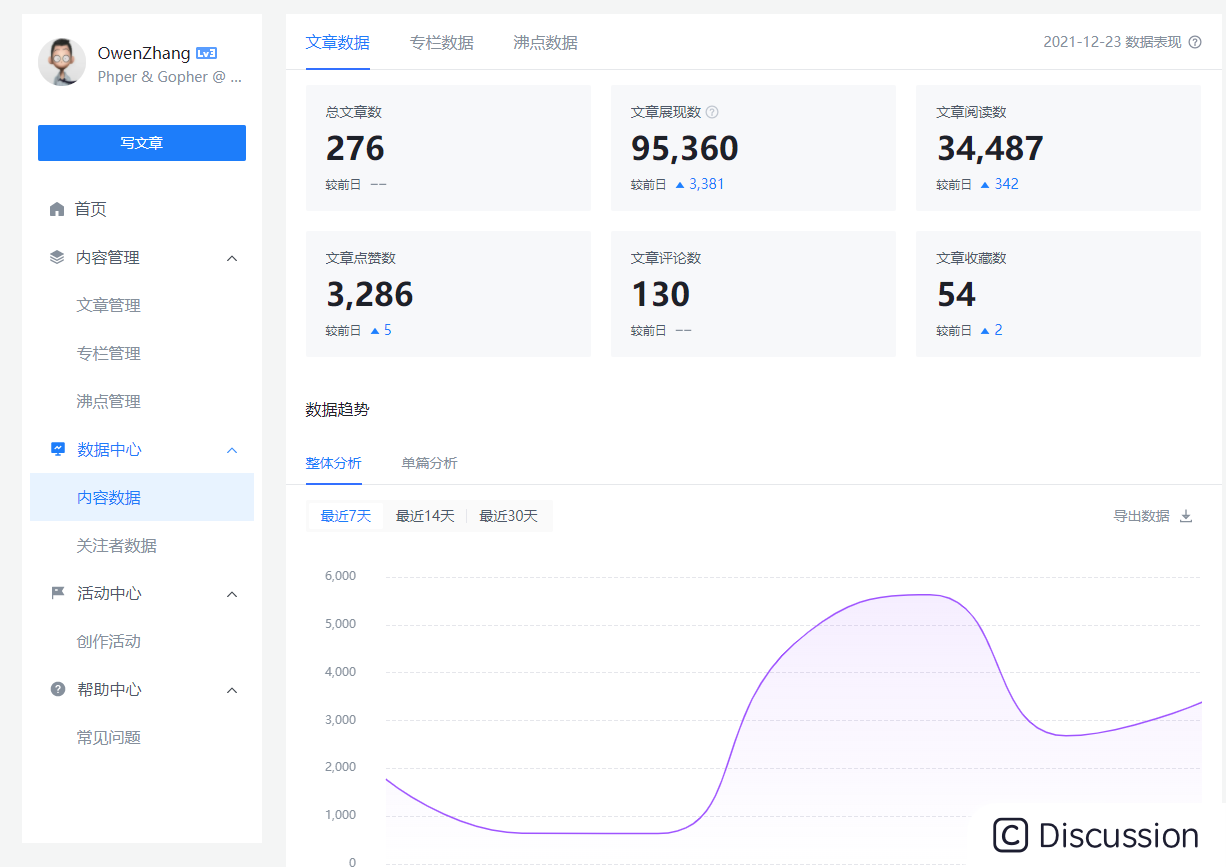
Task: Click the 3,381 increase under 文章展现数
Action: click(x=700, y=184)
